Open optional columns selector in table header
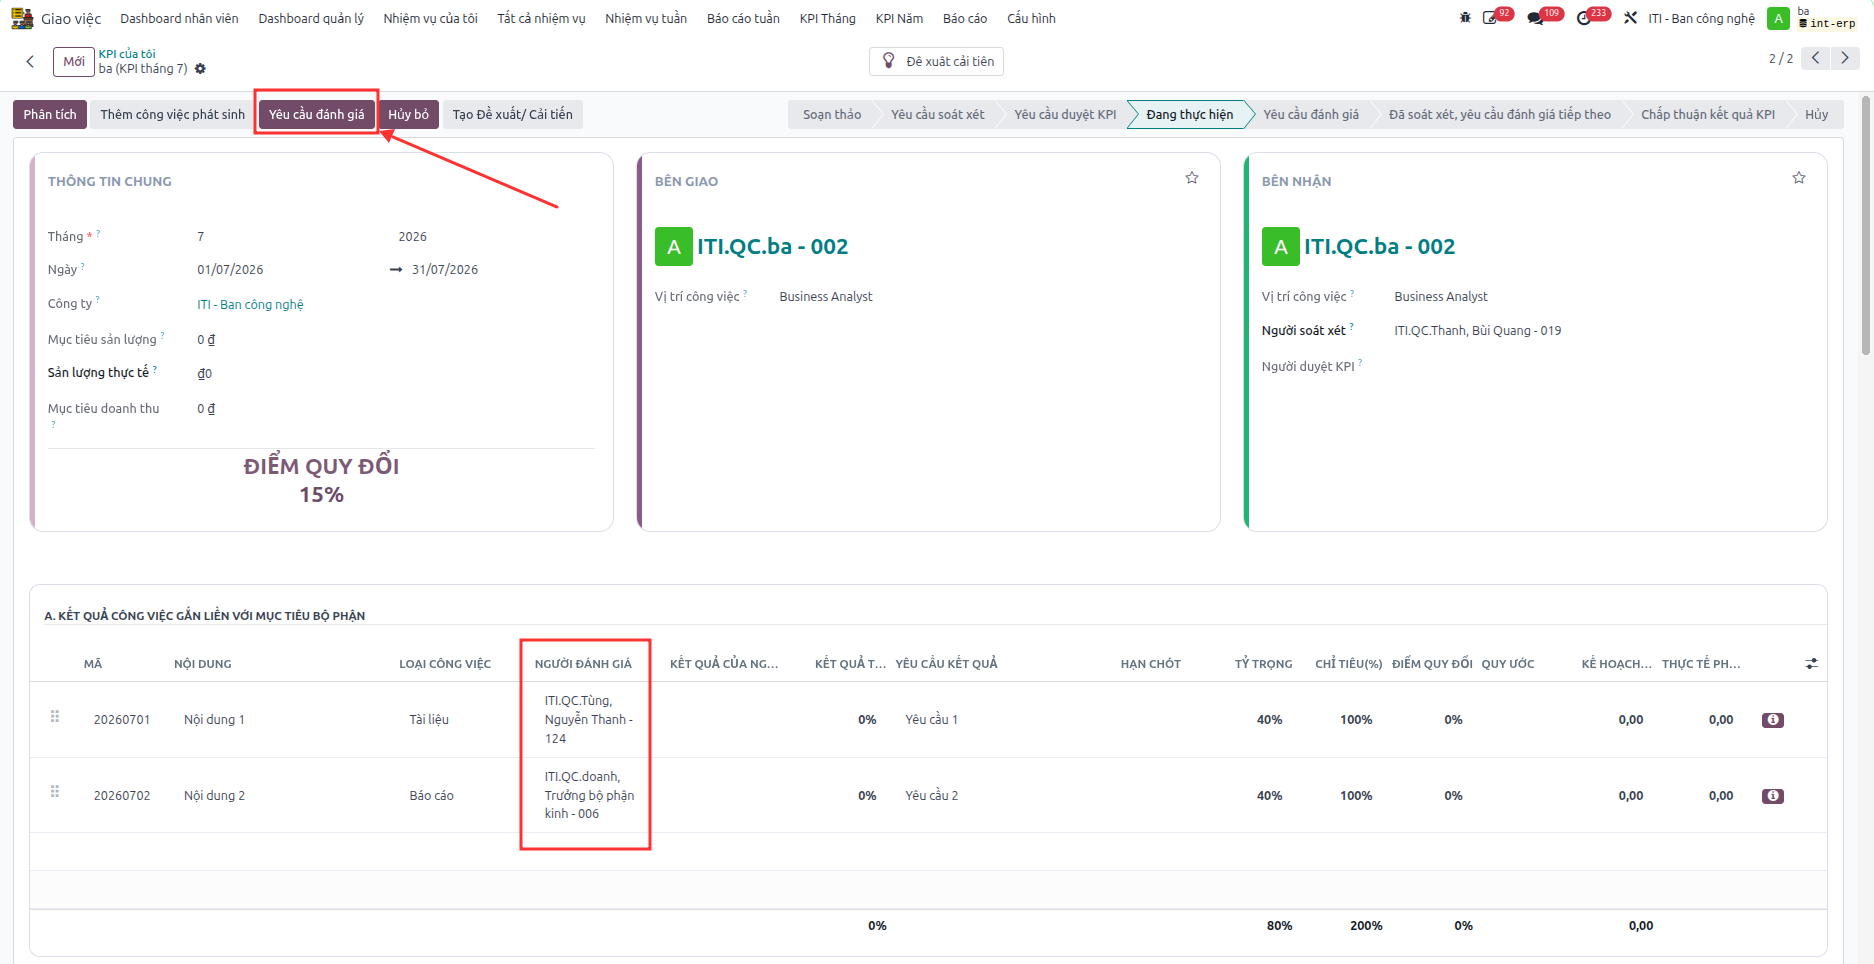1874x964 pixels. (1811, 664)
